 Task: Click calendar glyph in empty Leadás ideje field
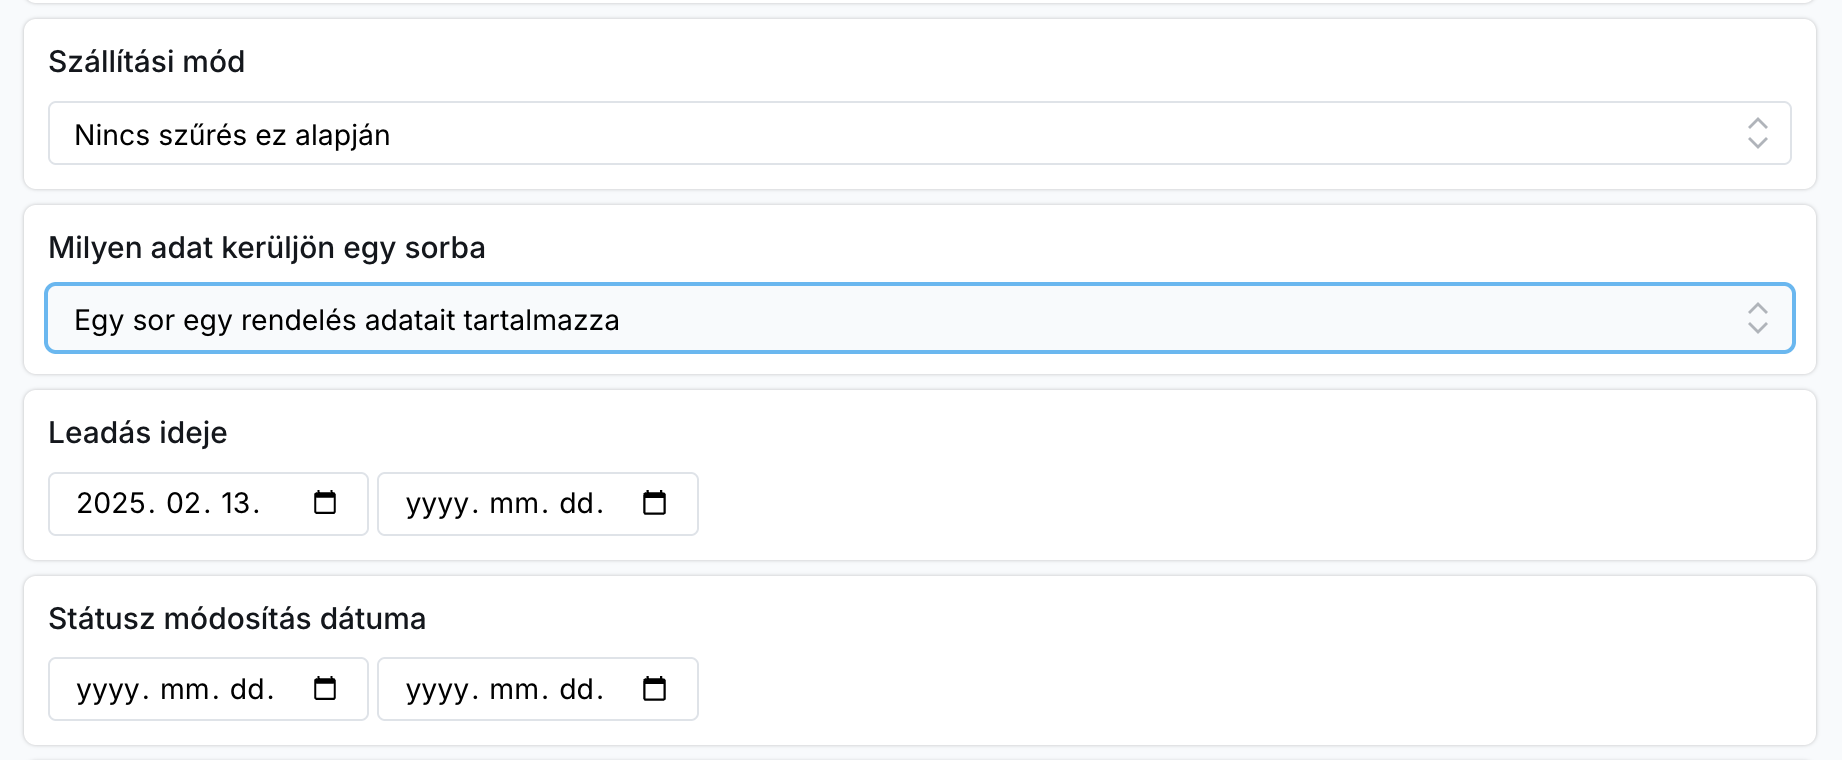coord(656,504)
